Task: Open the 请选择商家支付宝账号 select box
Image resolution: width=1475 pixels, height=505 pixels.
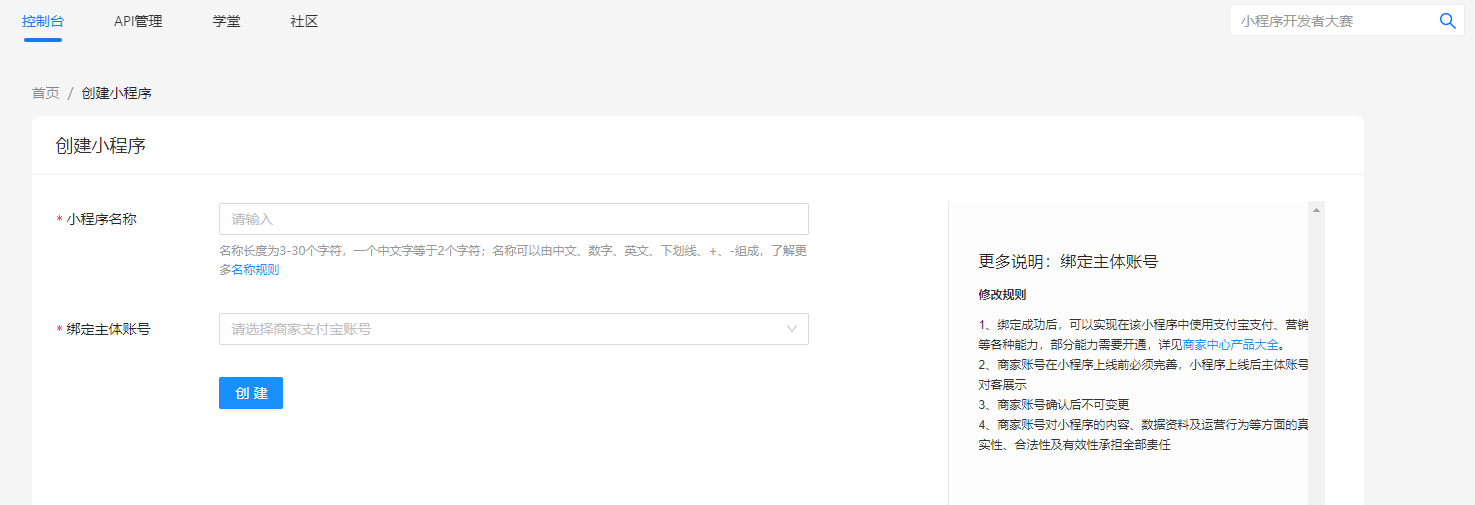Action: coord(513,329)
